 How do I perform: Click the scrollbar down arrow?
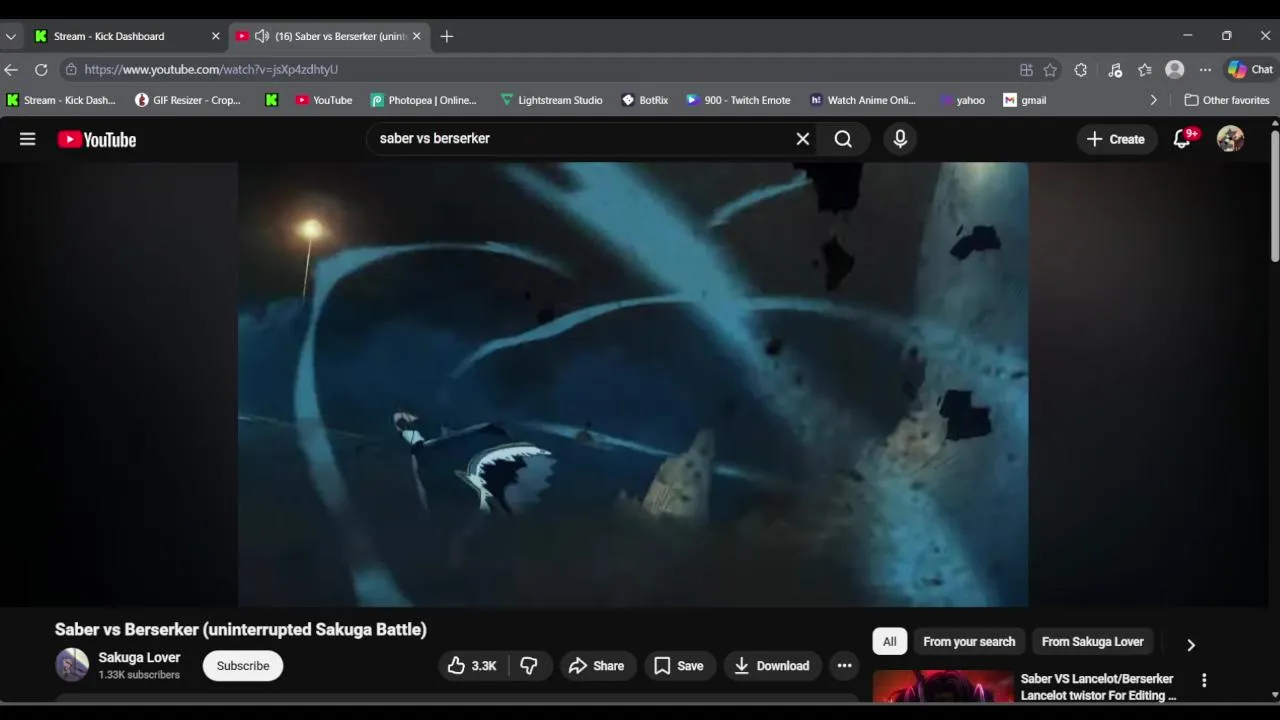(1274, 695)
